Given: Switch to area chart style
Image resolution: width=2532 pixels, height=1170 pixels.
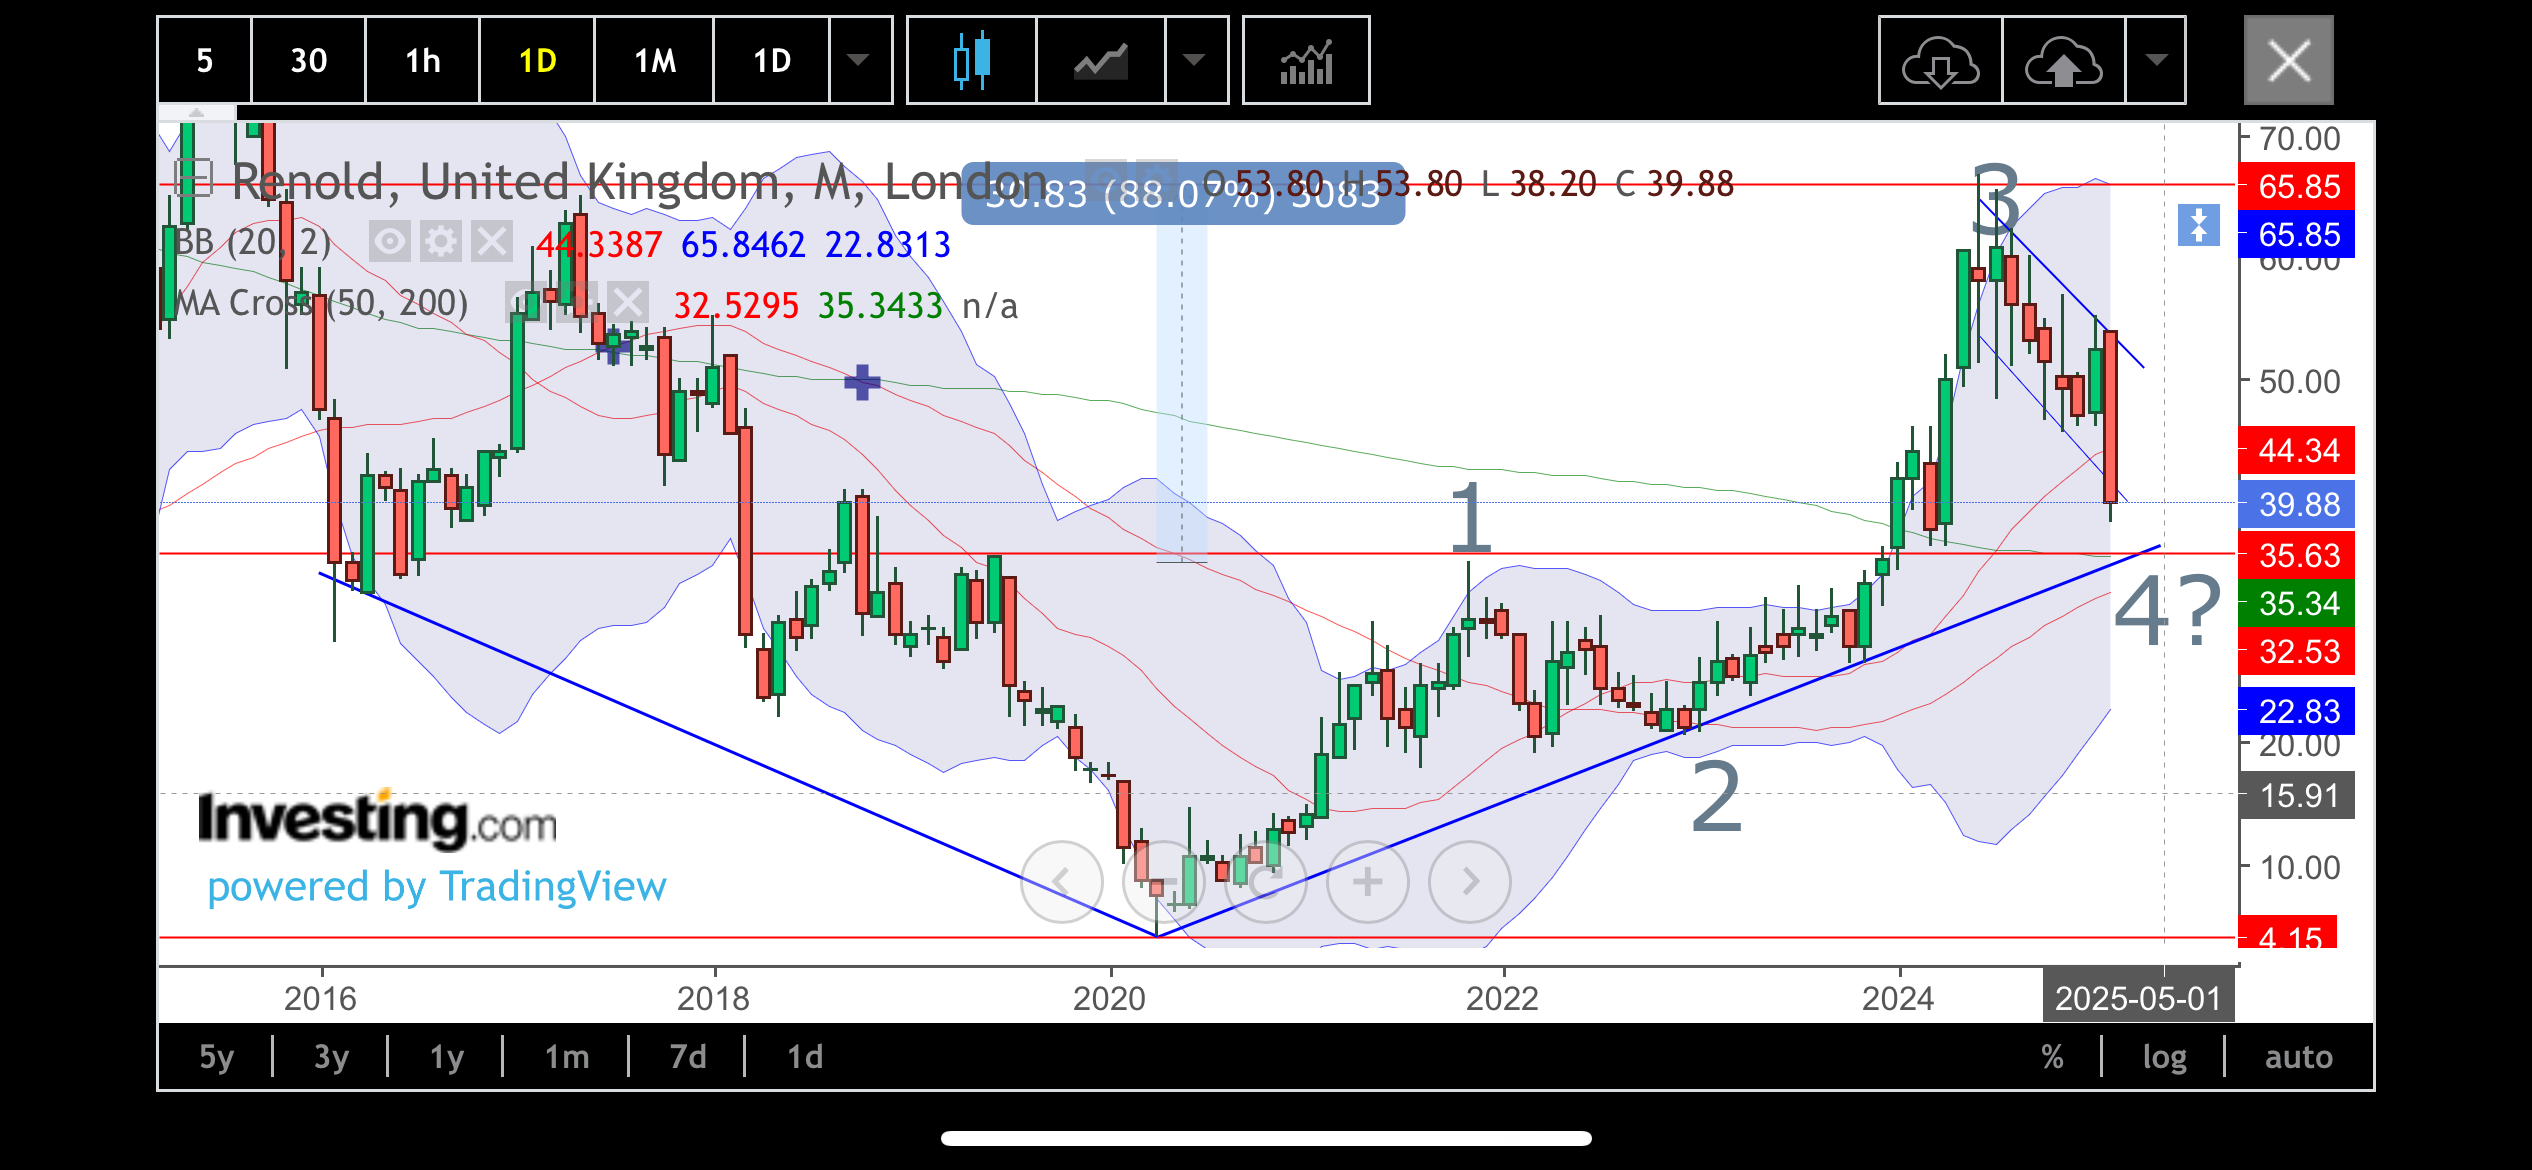Looking at the screenshot, I should 1100,60.
